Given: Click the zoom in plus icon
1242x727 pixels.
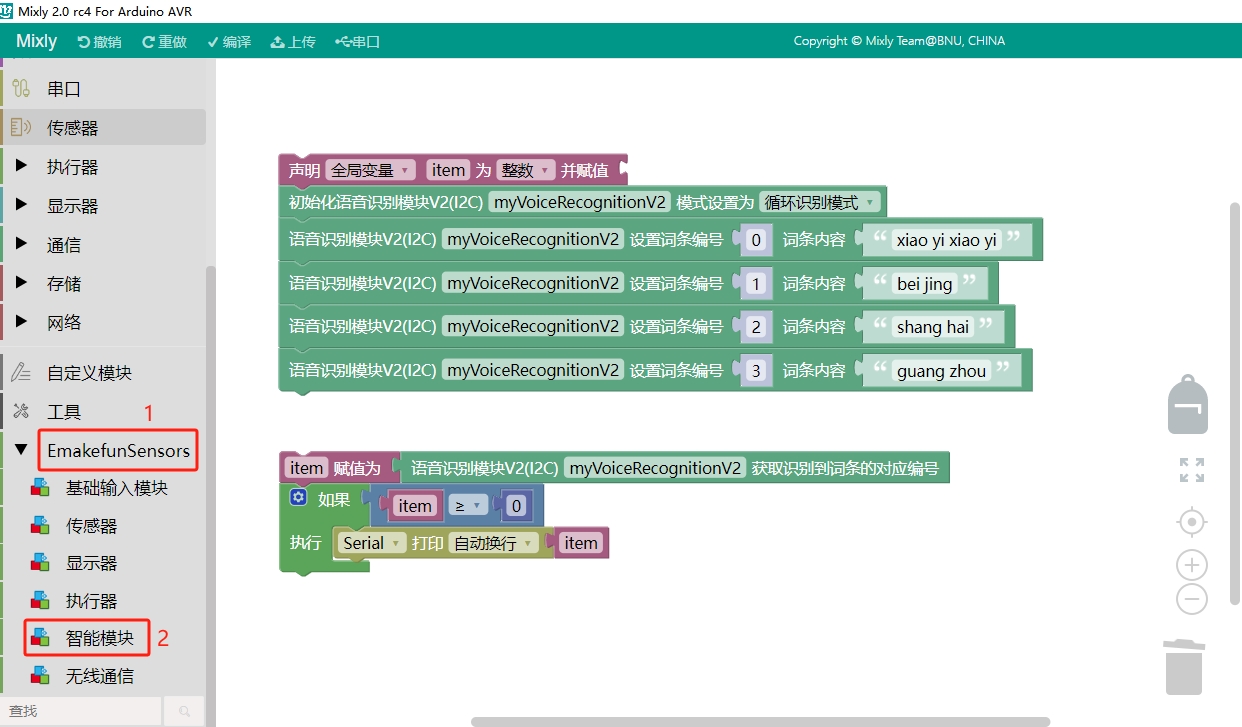Looking at the screenshot, I should click(1191, 565).
